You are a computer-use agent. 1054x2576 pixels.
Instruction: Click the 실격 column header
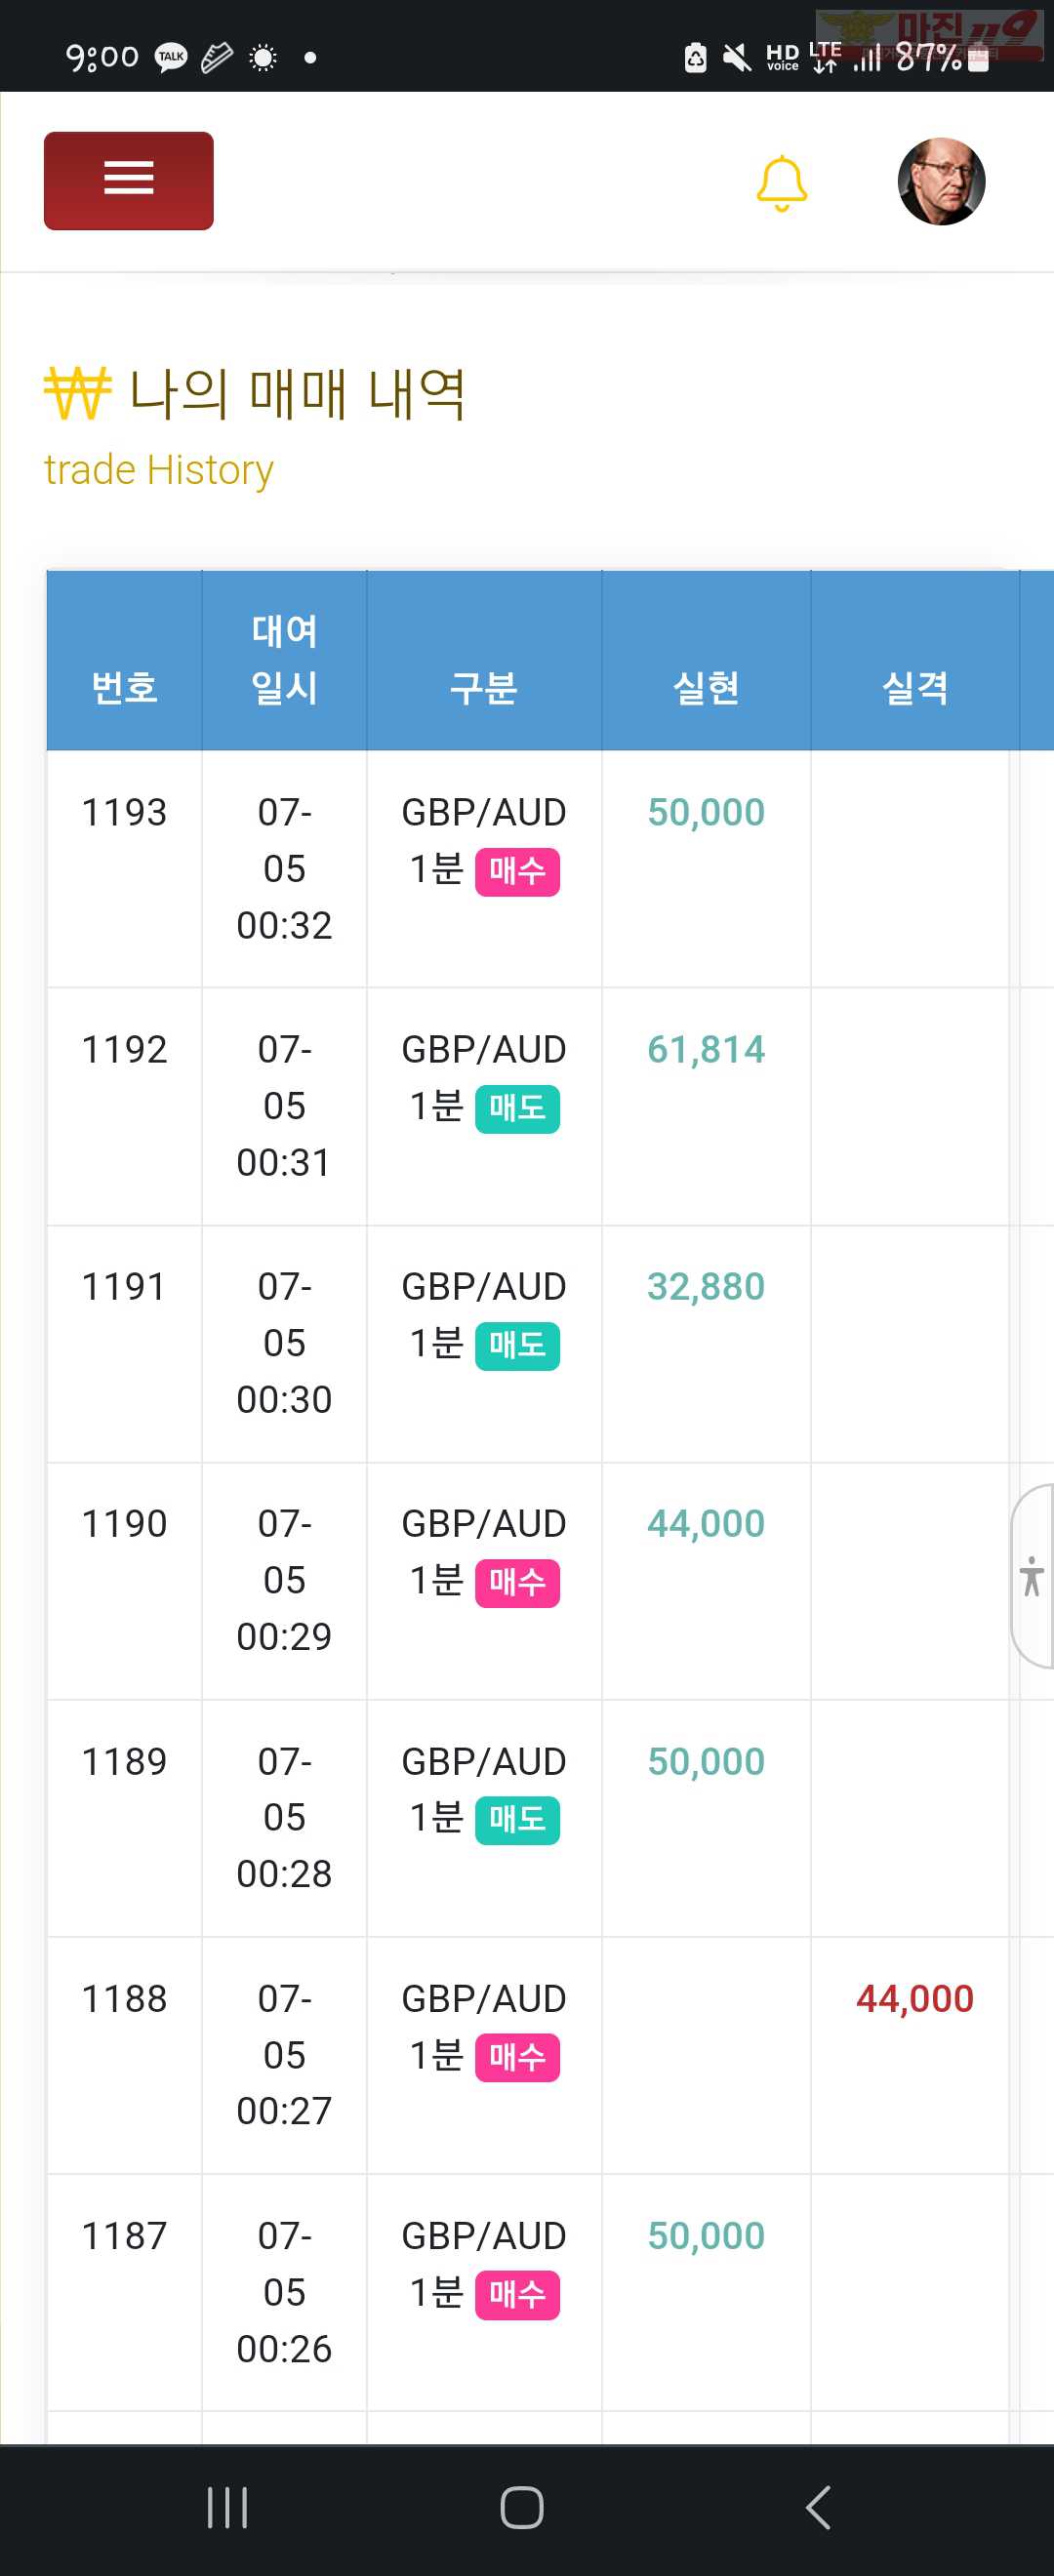coord(915,687)
